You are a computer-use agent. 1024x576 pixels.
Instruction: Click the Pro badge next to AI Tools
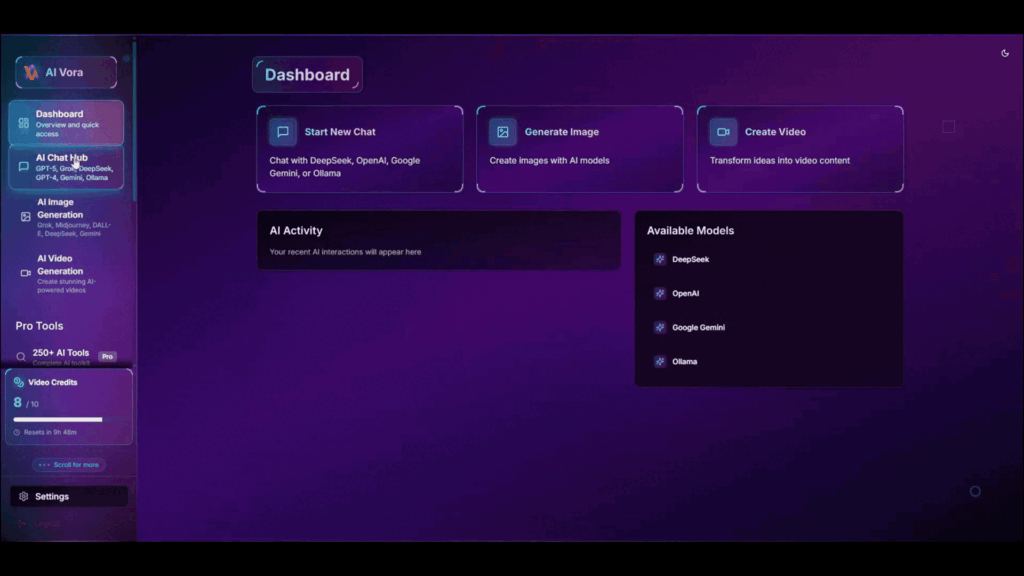tap(107, 356)
